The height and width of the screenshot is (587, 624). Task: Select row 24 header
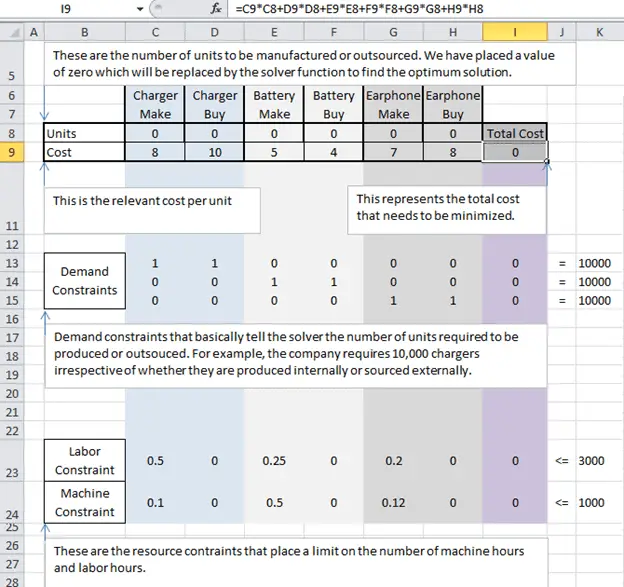click(x=12, y=502)
